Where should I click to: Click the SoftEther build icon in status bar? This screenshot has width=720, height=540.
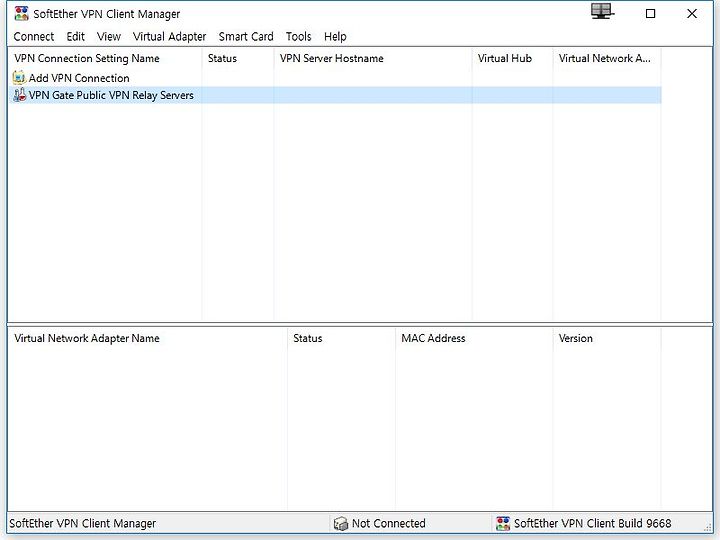pyautogui.click(x=503, y=523)
